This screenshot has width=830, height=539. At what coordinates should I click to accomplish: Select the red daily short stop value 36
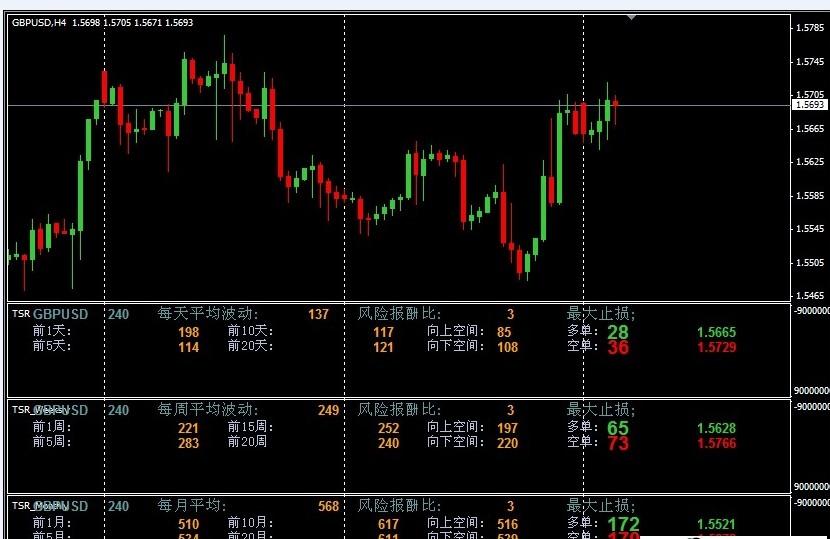coord(618,347)
